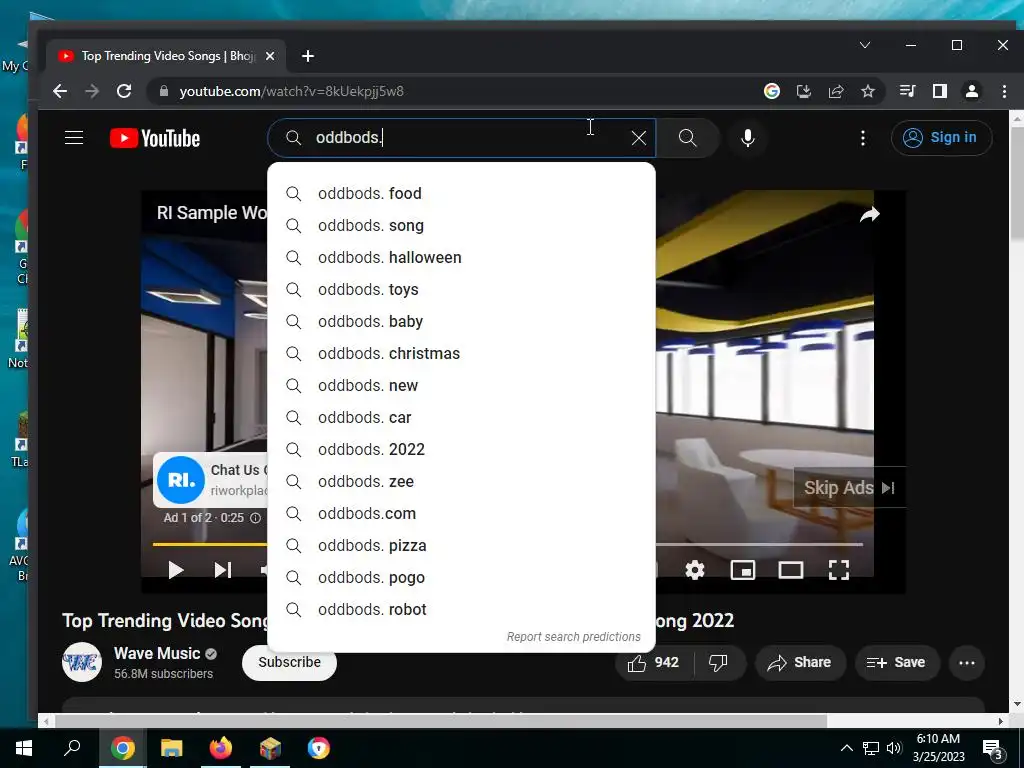The height and width of the screenshot is (768, 1024).
Task: Launch Firefox from the taskbar
Action: [221, 748]
